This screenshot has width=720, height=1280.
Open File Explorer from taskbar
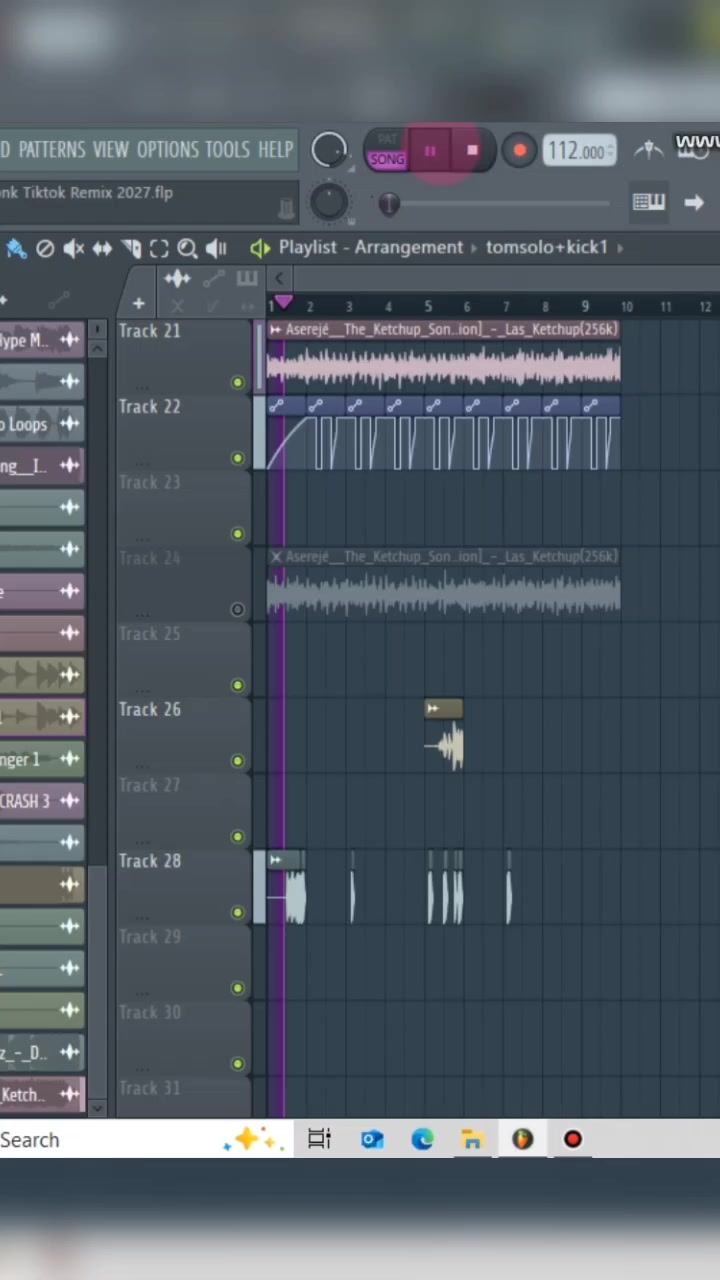coord(472,1139)
